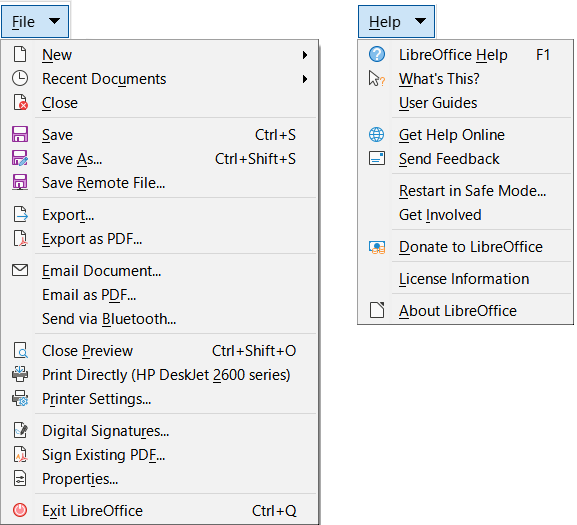Choose Get Involved entry

click(465, 214)
